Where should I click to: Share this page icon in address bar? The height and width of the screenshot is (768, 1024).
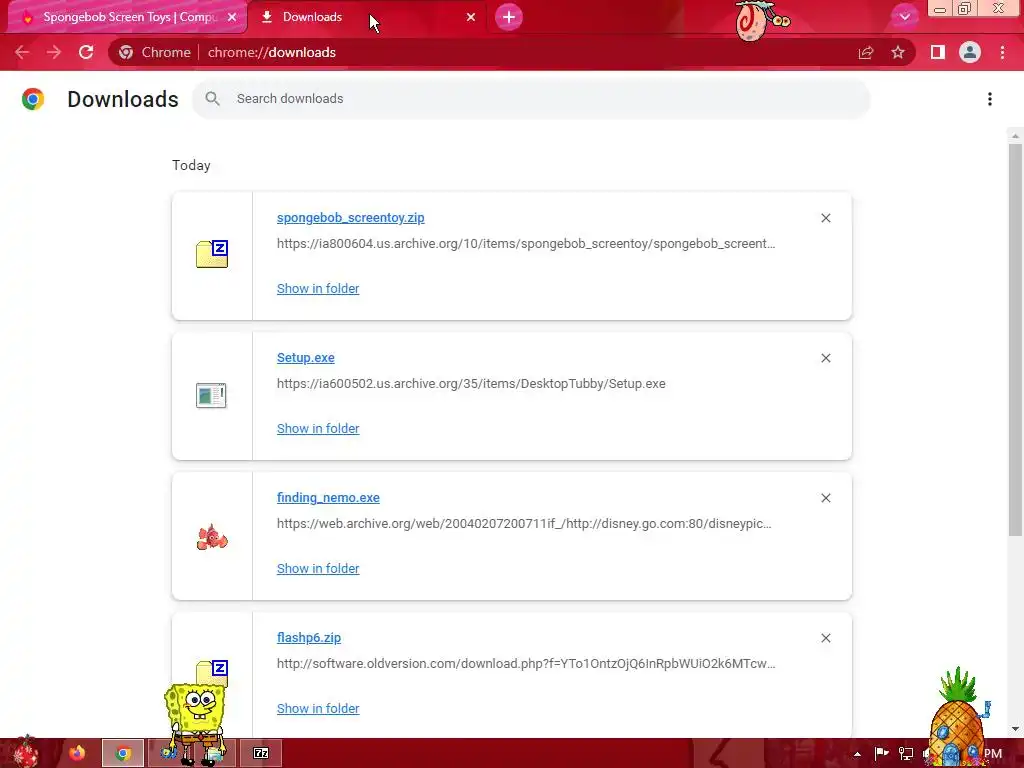(866, 53)
